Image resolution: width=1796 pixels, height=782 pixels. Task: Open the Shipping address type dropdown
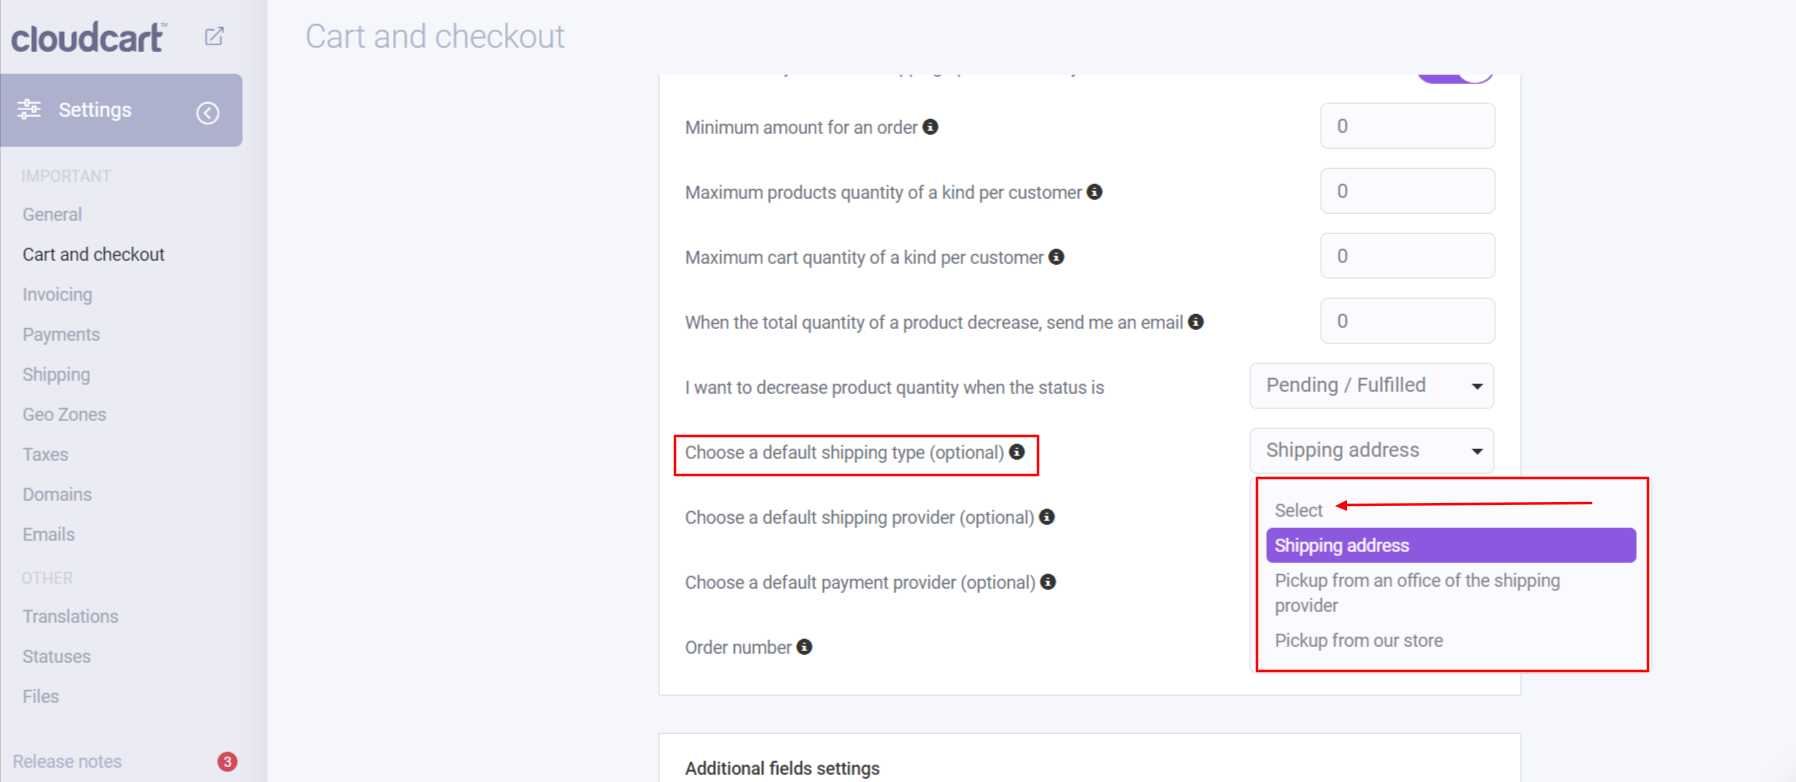click(x=1371, y=451)
